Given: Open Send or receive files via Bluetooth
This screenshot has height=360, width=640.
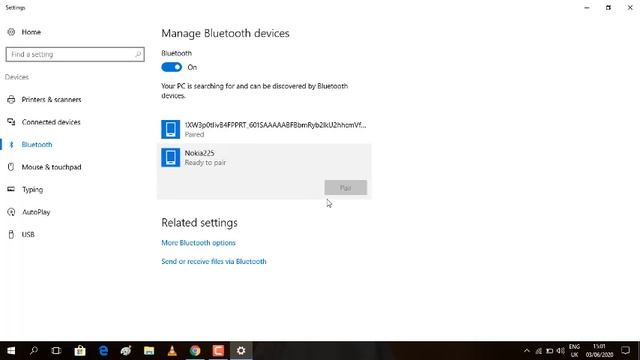Looking at the screenshot, I should (x=214, y=262).
